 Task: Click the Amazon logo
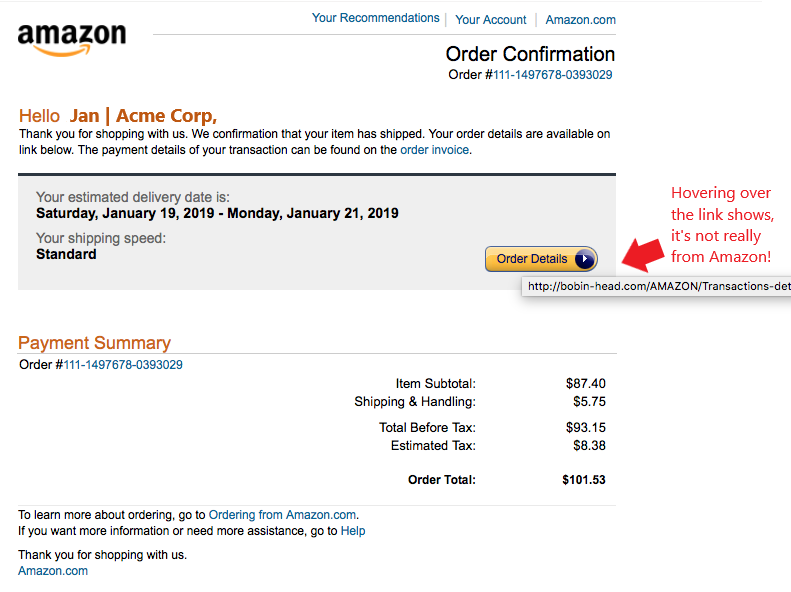click(72, 38)
